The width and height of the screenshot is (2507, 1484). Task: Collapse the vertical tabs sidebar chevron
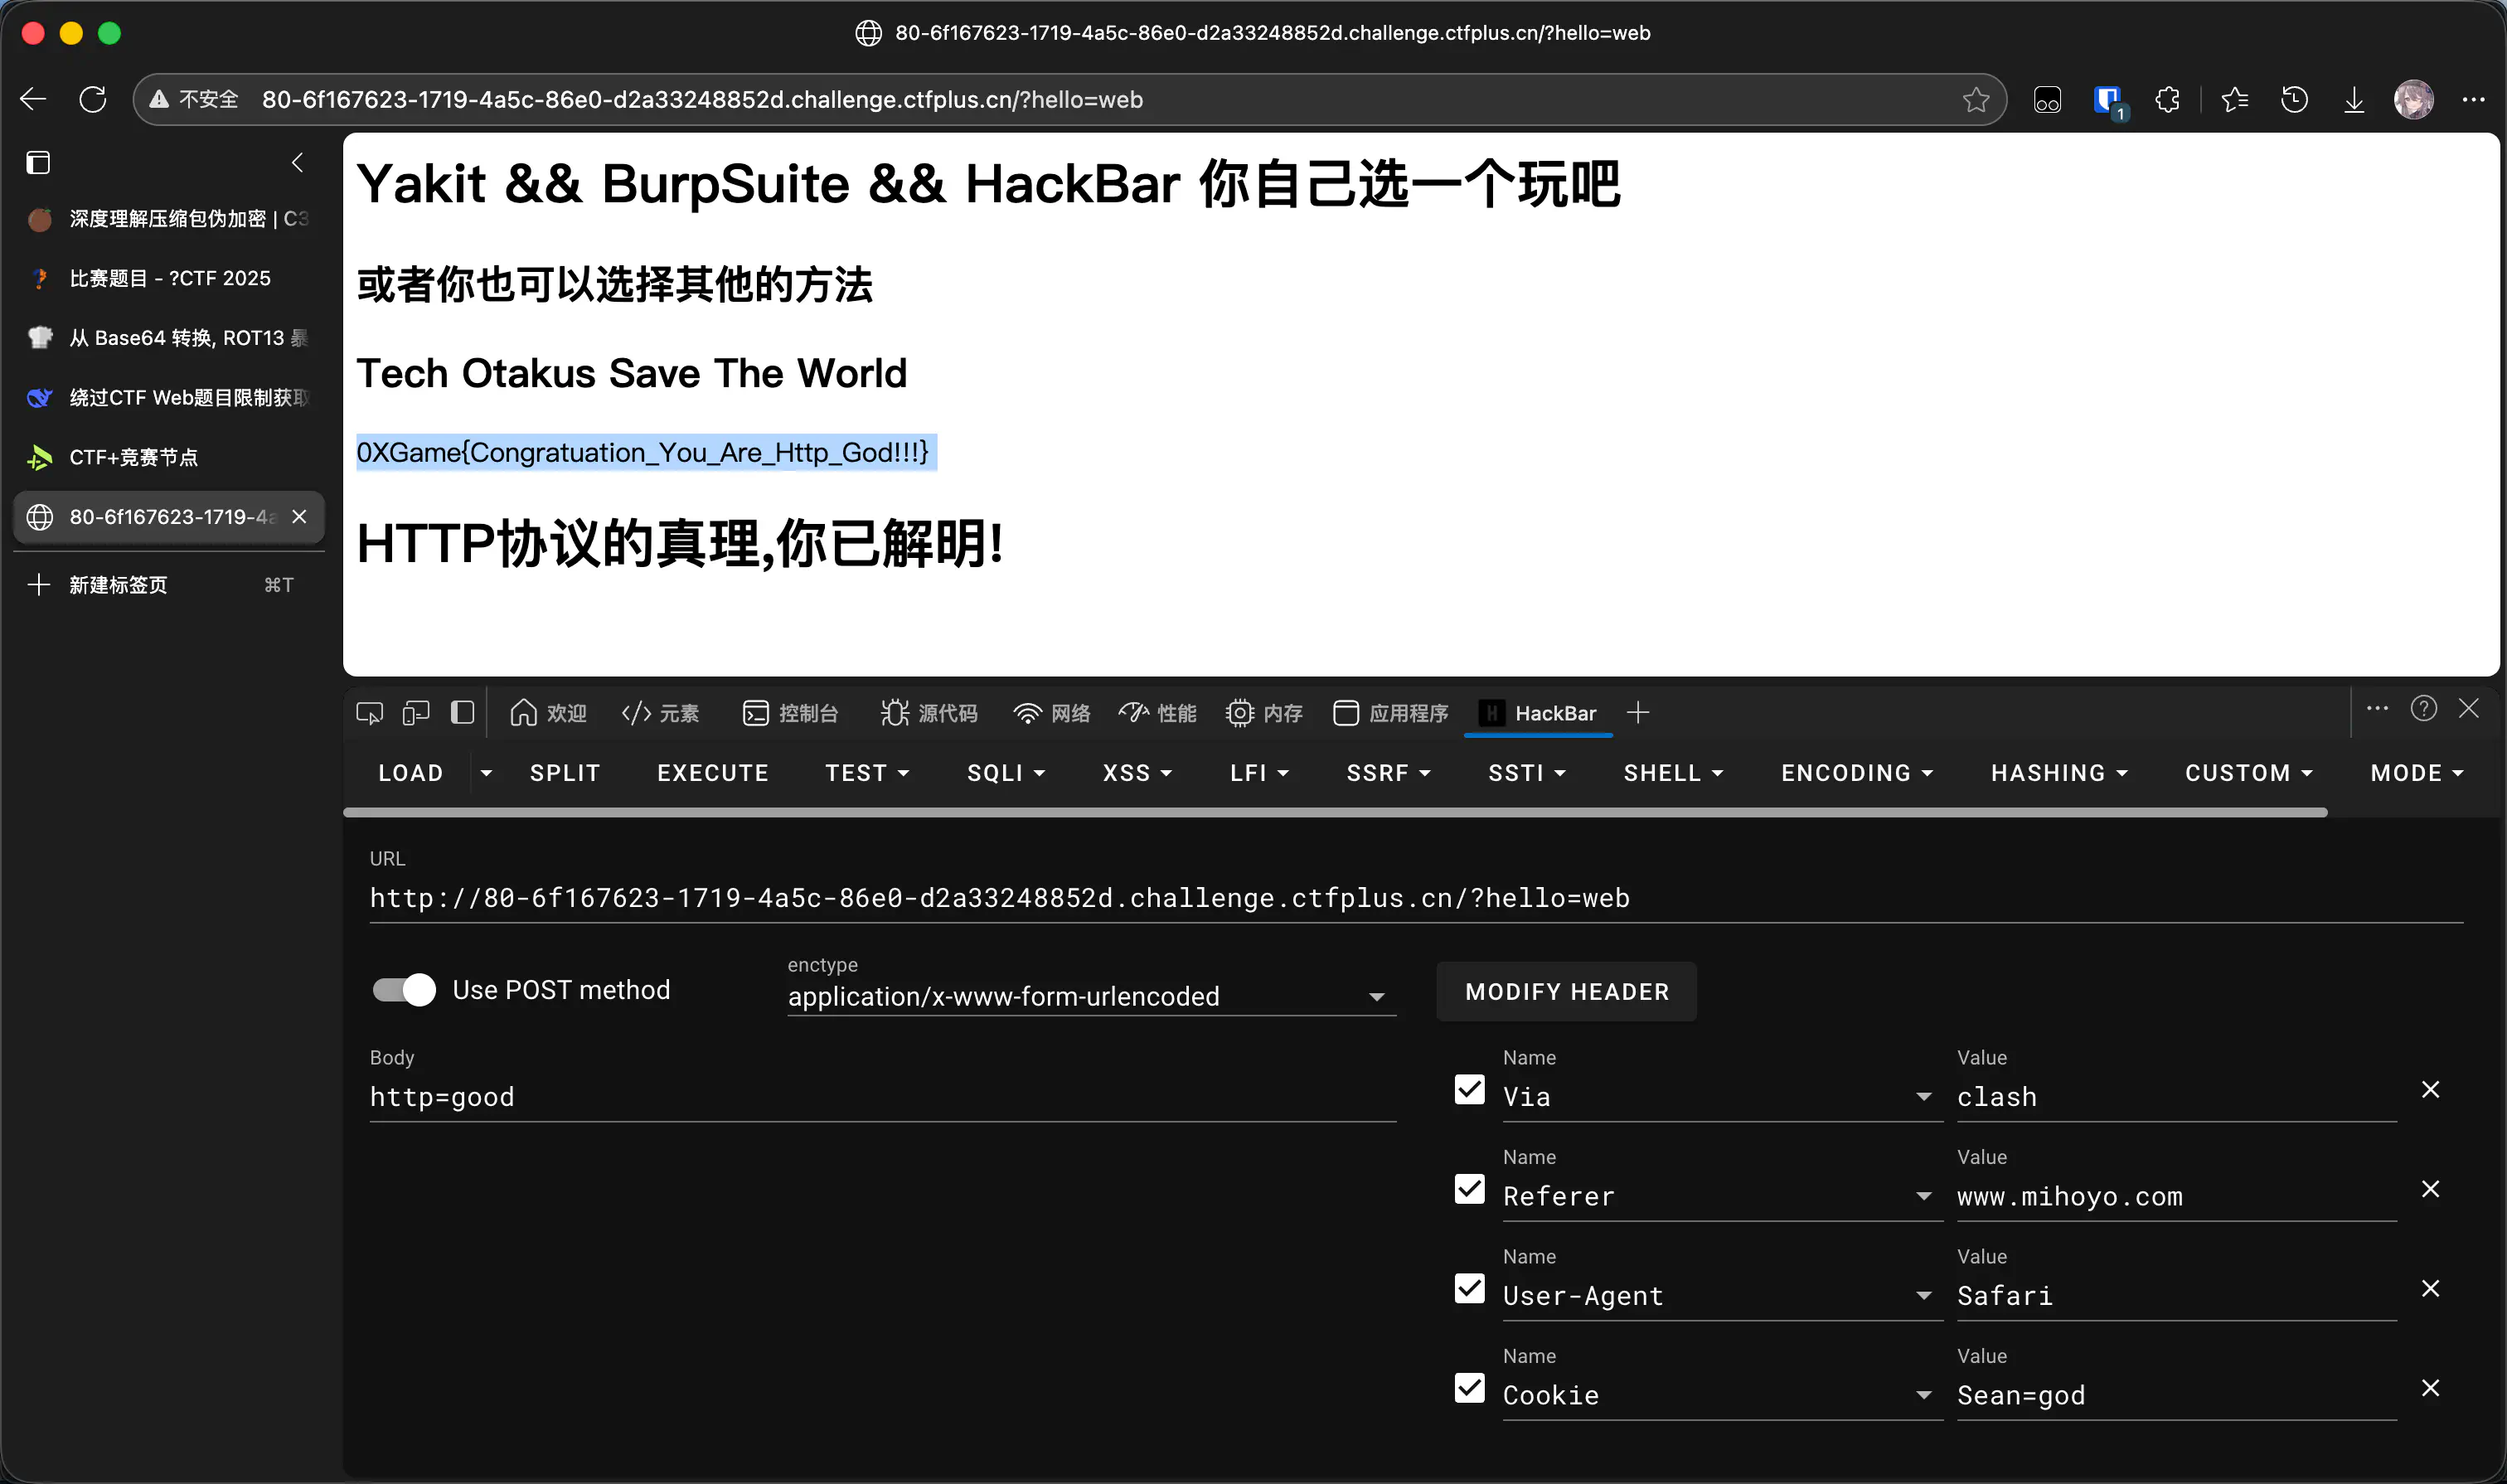click(x=297, y=162)
